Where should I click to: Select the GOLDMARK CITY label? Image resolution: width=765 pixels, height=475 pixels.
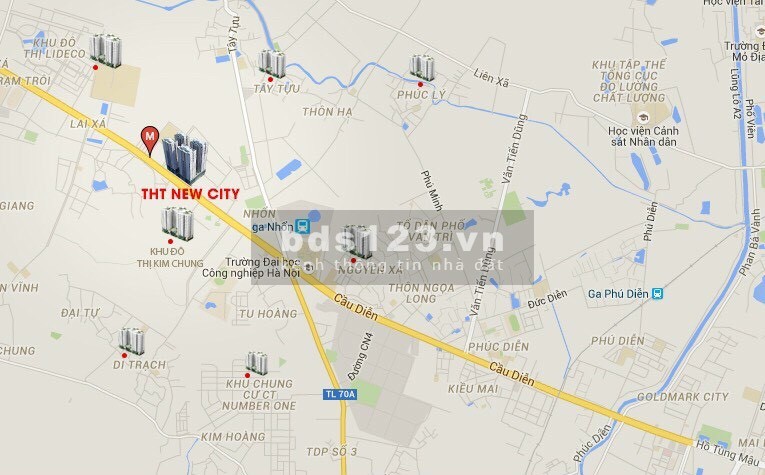[x=683, y=397]
